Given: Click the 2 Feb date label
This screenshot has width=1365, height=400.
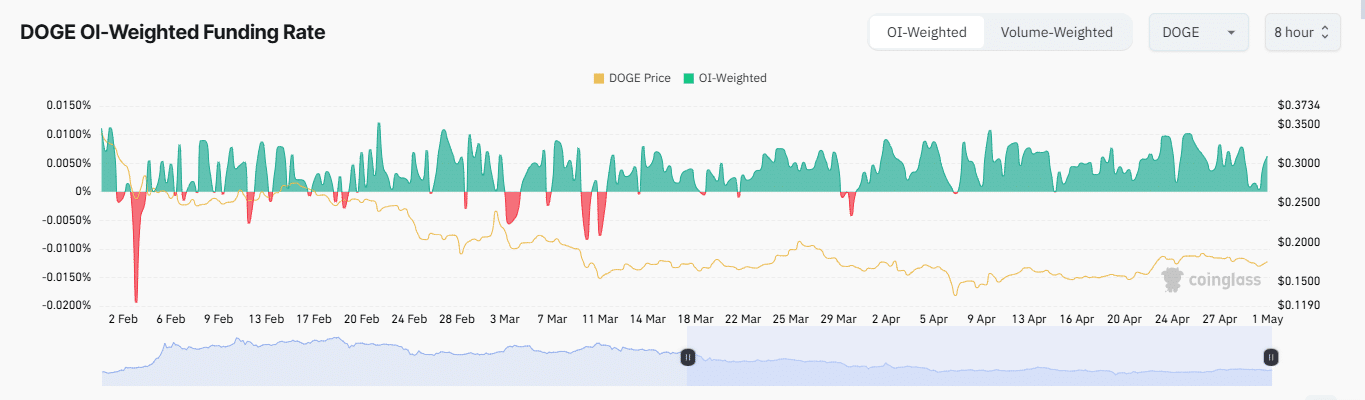Looking at the screenshot, I should point(122,319).
